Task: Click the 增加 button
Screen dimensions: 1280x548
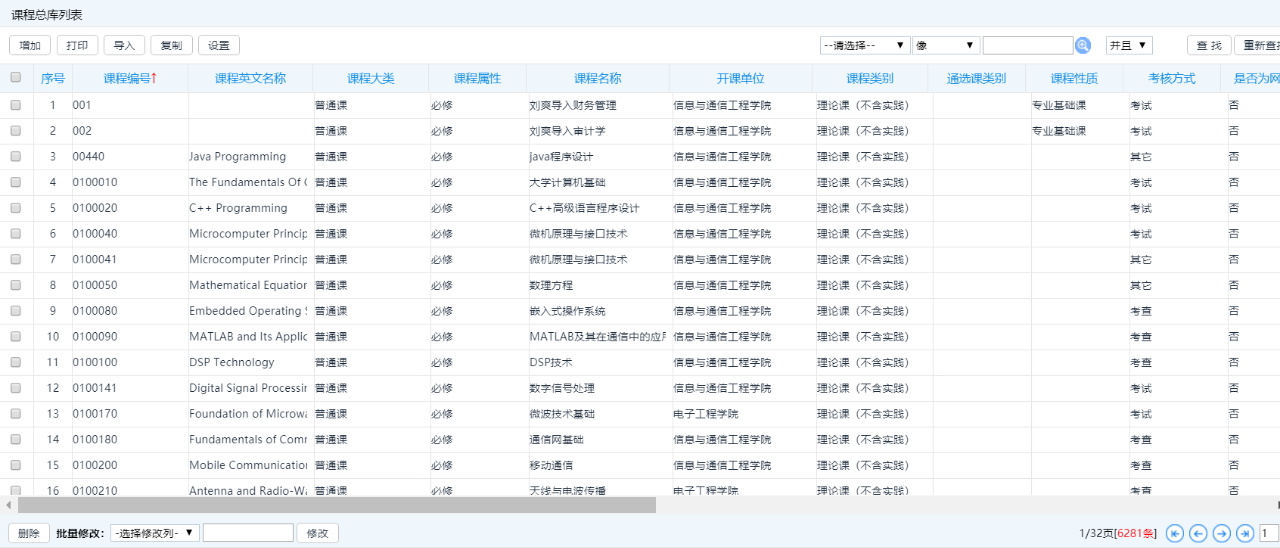Action: tap(30, 46)
